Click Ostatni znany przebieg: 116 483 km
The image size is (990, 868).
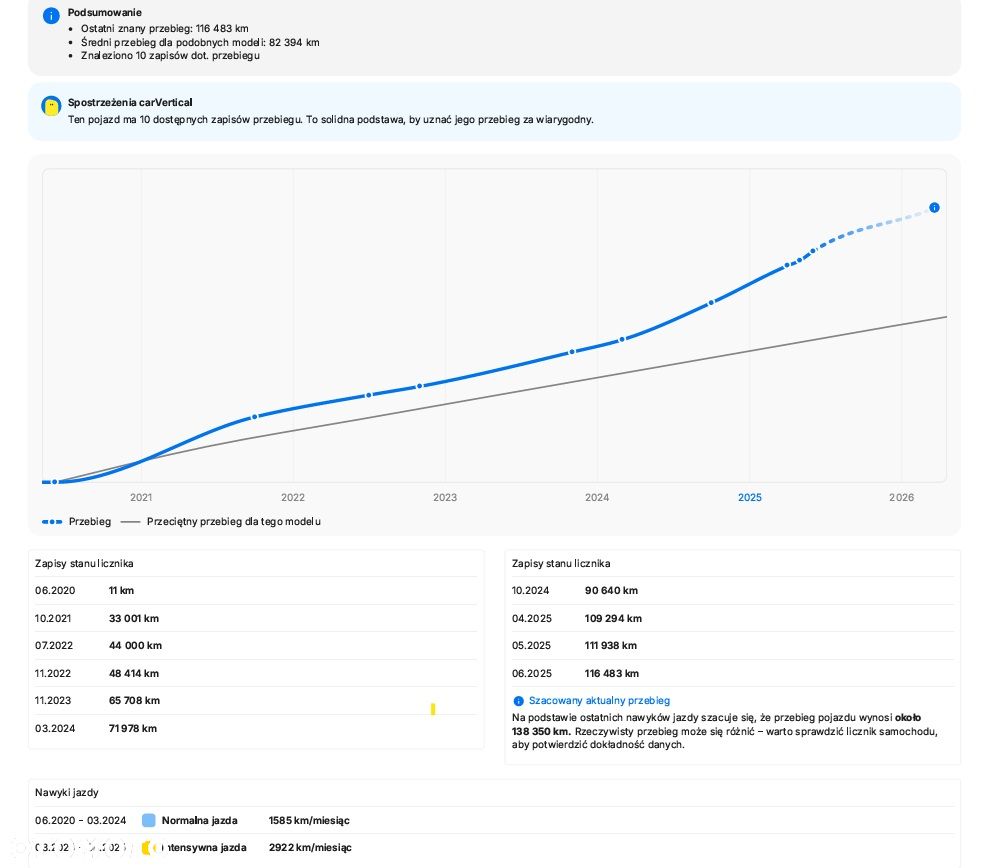(x=165, y=28)
